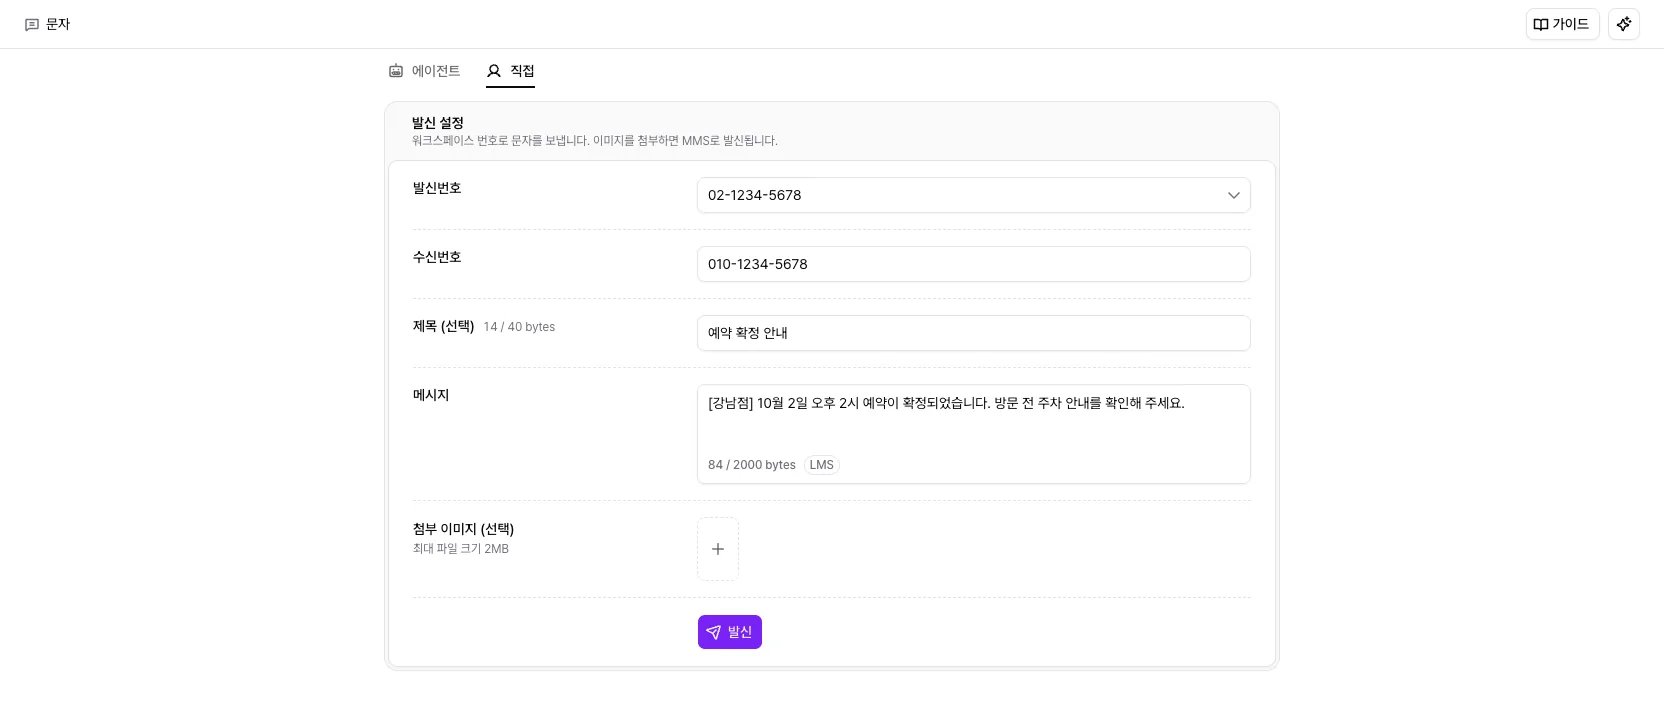Viewport: 1664px width, 705px height.
Task: Click the 84 / 2000 bytes counter
Action: (x=752, y=465)
